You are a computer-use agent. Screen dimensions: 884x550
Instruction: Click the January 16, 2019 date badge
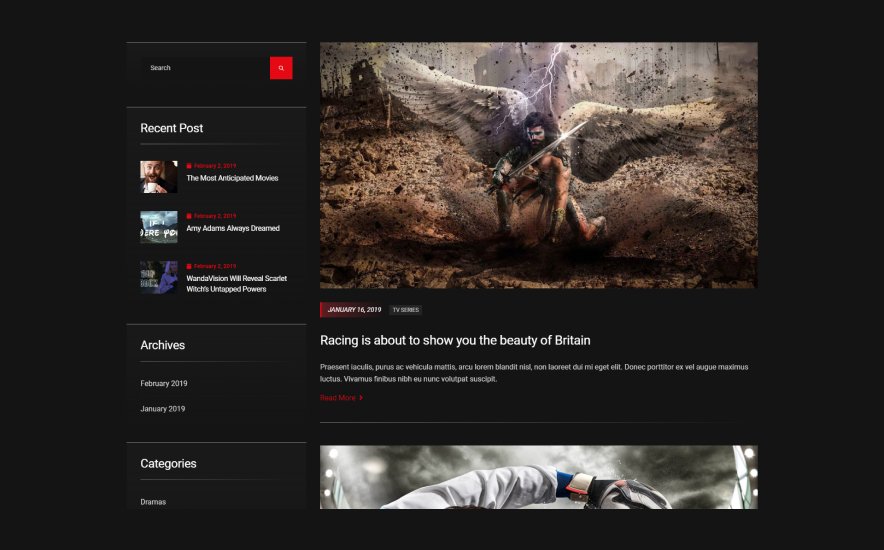click(x=352, y=310)
